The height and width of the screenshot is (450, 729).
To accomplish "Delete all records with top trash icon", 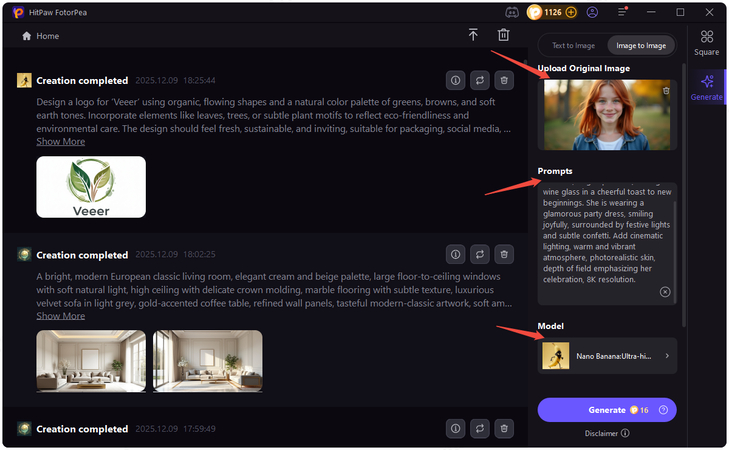I will [x=504, y=35].
